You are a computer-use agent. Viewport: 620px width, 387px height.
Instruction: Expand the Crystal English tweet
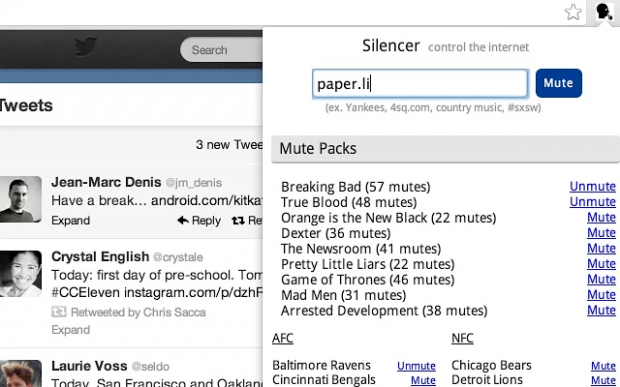70,330
